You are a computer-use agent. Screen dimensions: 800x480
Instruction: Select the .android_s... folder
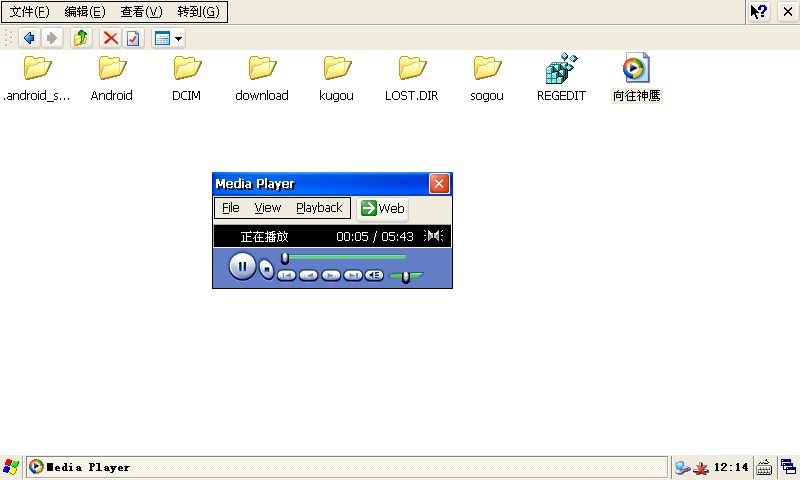pos(37,77)
